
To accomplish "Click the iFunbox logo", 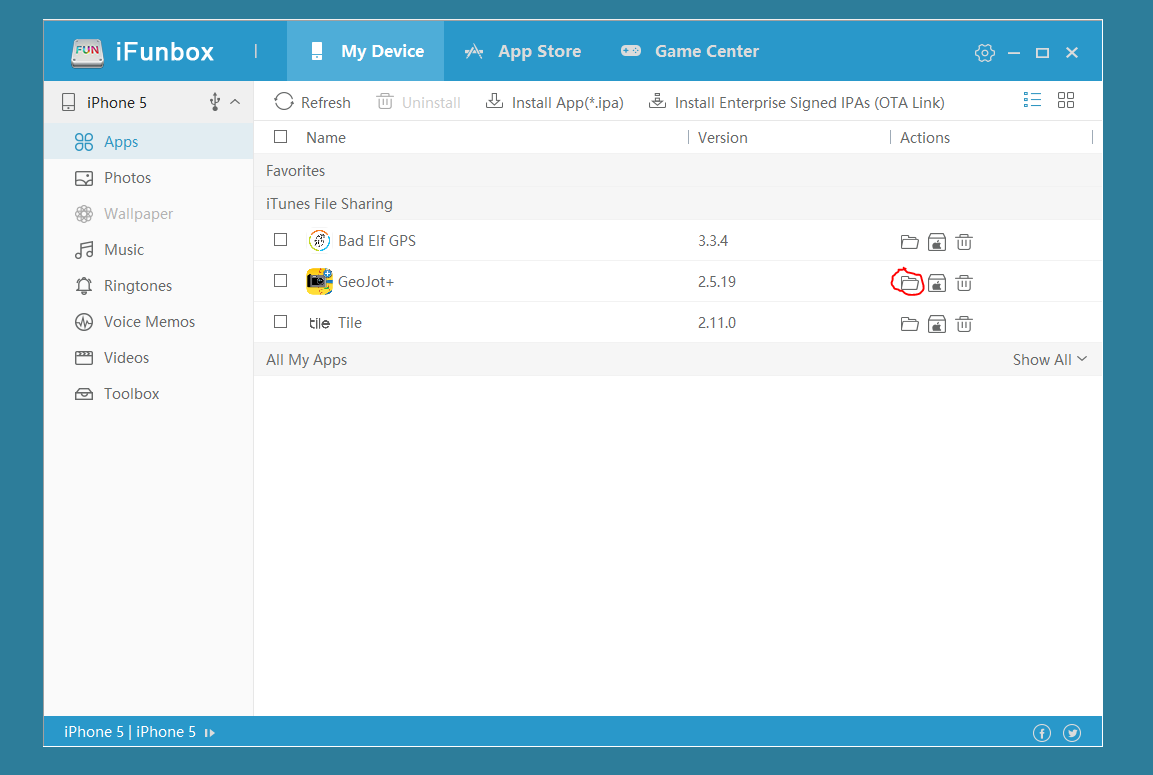I will click(x=88, y=52).
